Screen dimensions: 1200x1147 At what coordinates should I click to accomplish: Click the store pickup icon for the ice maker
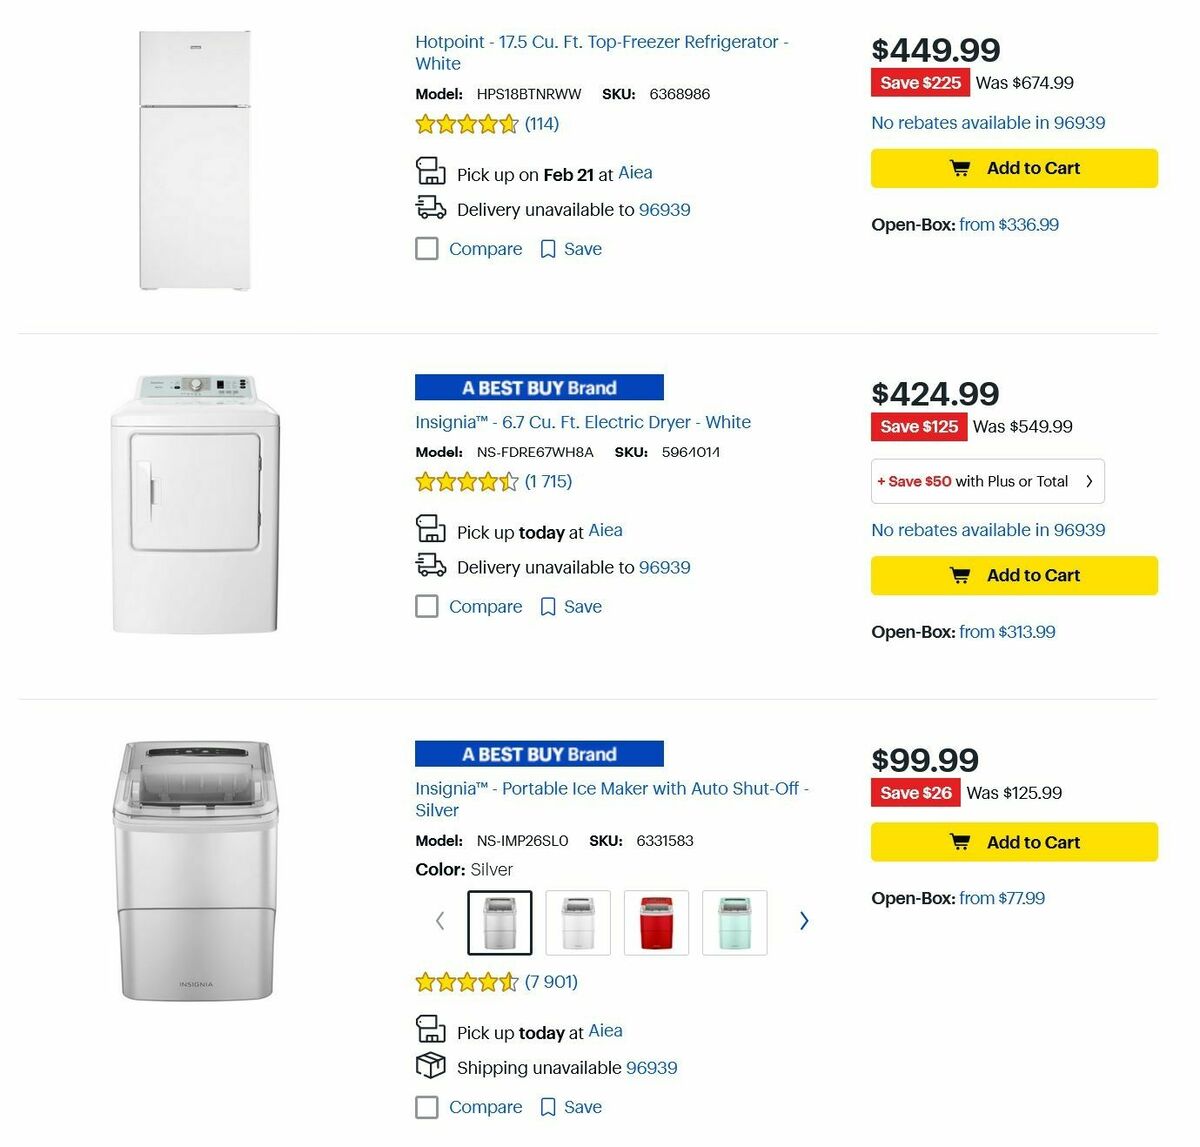click(x=430, y=1029)
